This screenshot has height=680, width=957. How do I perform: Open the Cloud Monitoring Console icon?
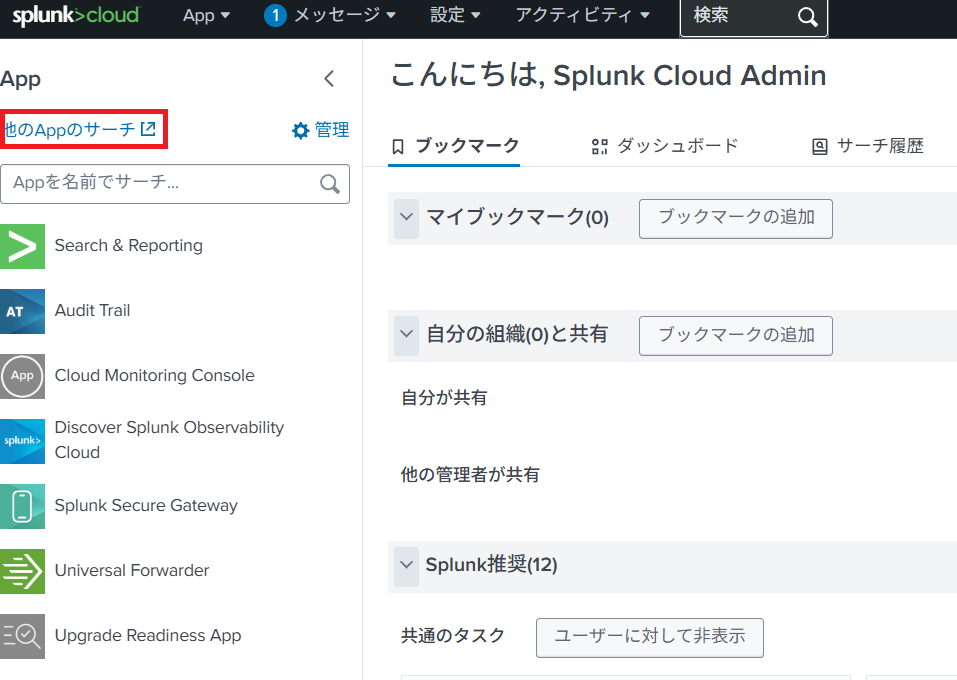point(22,376)
